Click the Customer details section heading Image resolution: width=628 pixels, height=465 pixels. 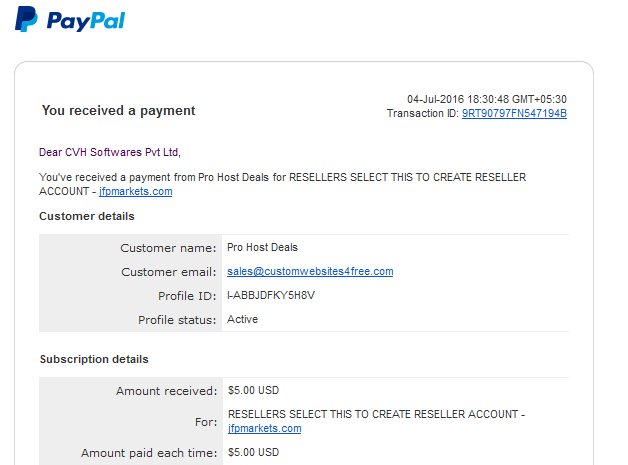point(87,216)
